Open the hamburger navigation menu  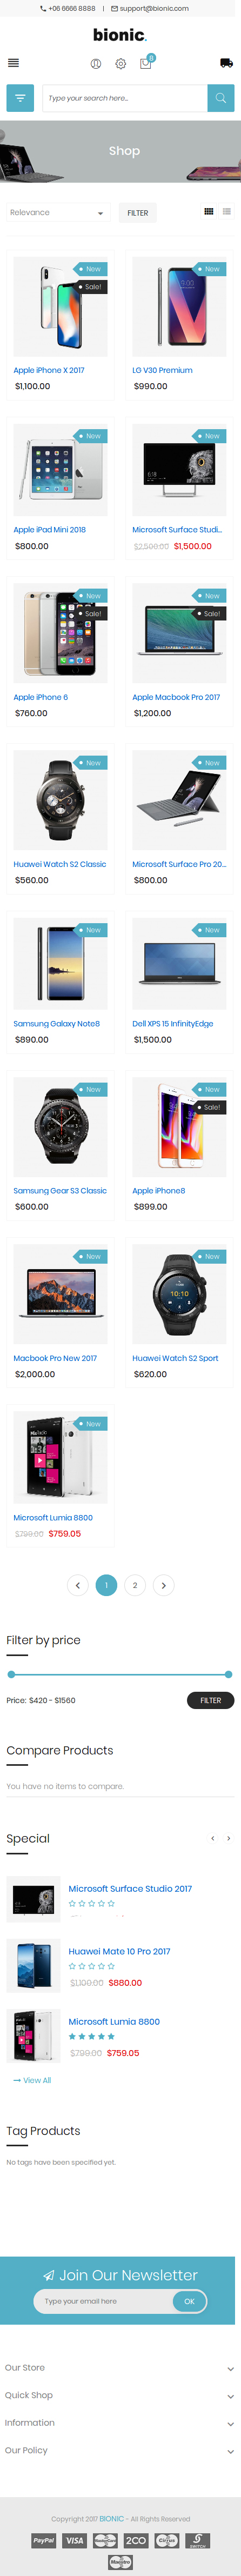pyautogui.click(x=13, y=63)
